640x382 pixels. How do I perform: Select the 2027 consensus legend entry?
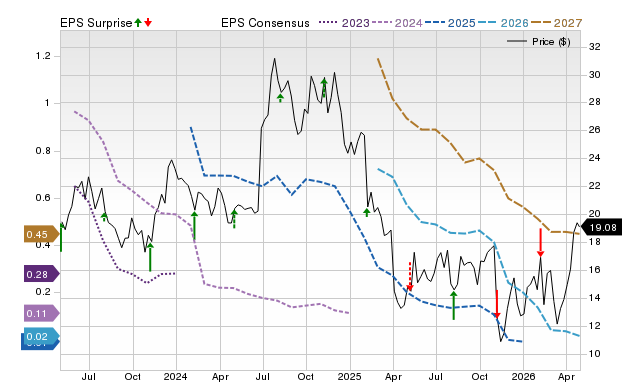coord(556,23)
